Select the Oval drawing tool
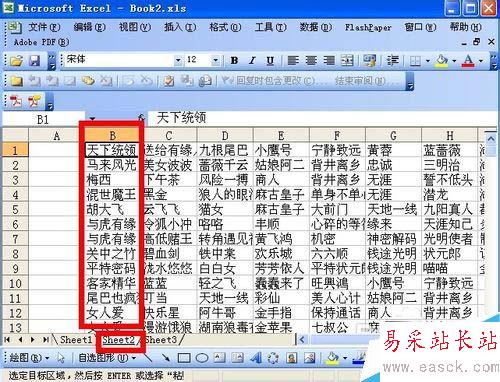The width and height of the screenshot is (500, 382). pyautogui.click(x=202, y=358)
